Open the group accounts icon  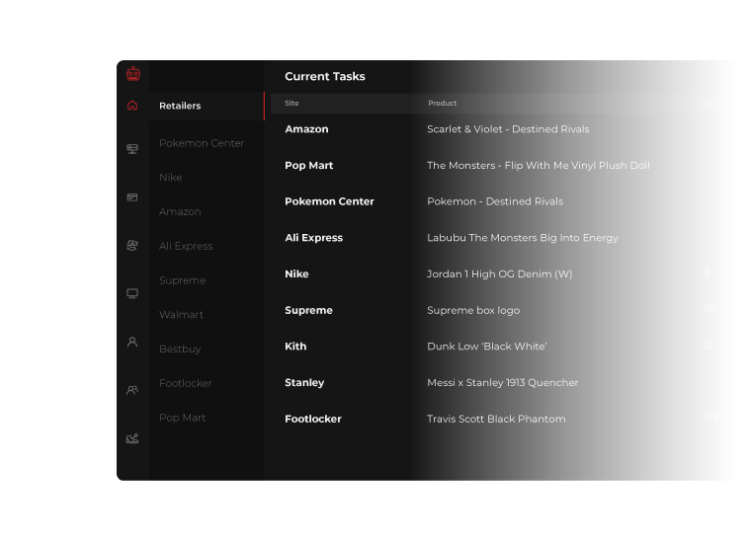[x=132, y=390]
